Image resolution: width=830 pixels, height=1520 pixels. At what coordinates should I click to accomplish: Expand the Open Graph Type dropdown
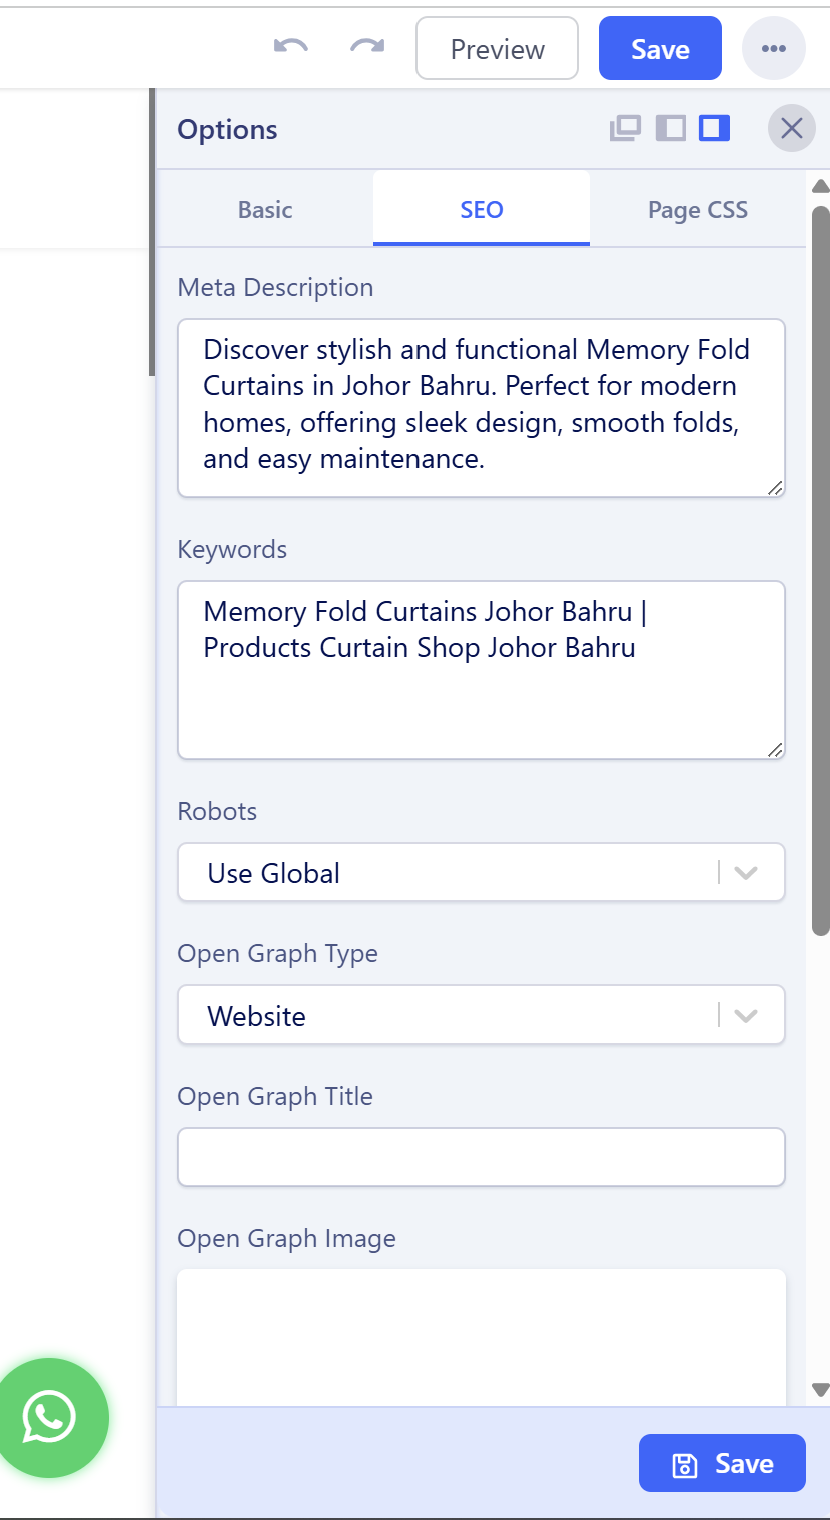pyautogui.click(x=745, y=1015)
